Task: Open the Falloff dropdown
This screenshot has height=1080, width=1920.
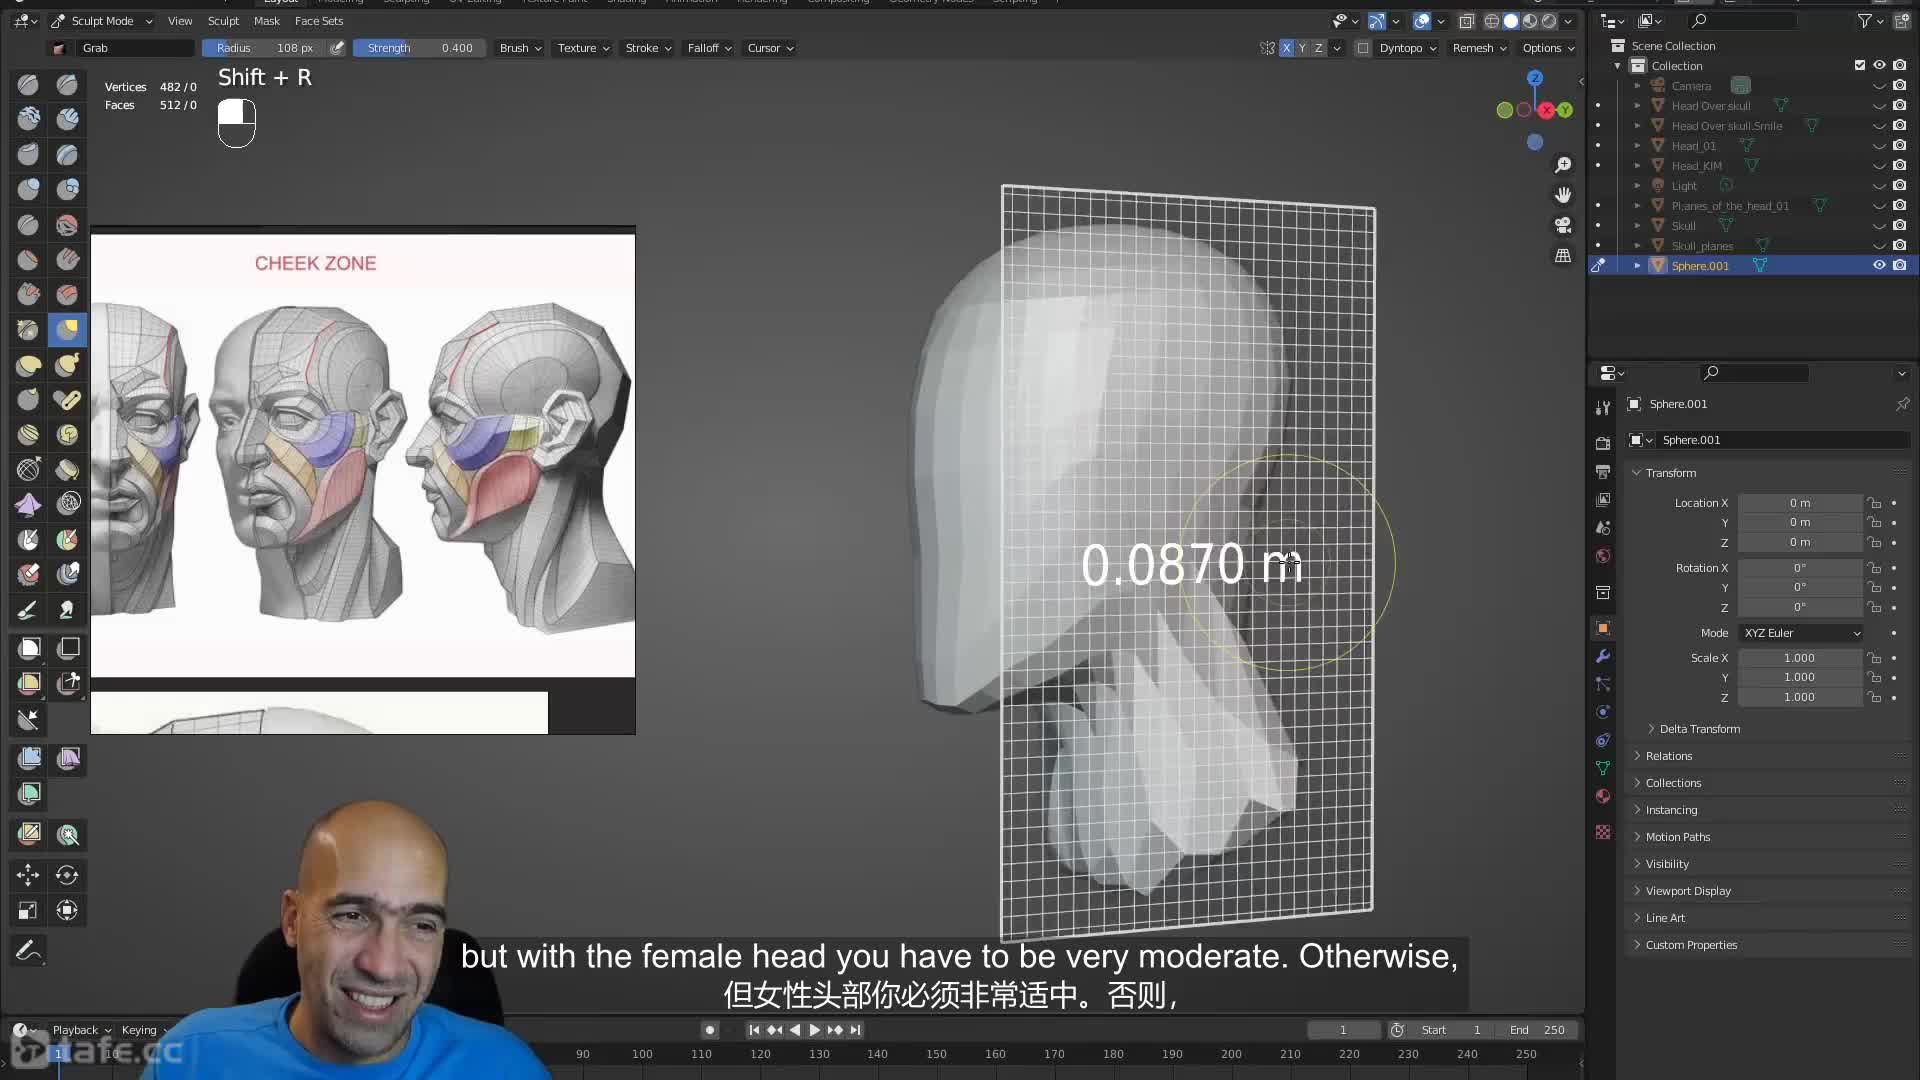Action: pos(709,48)
